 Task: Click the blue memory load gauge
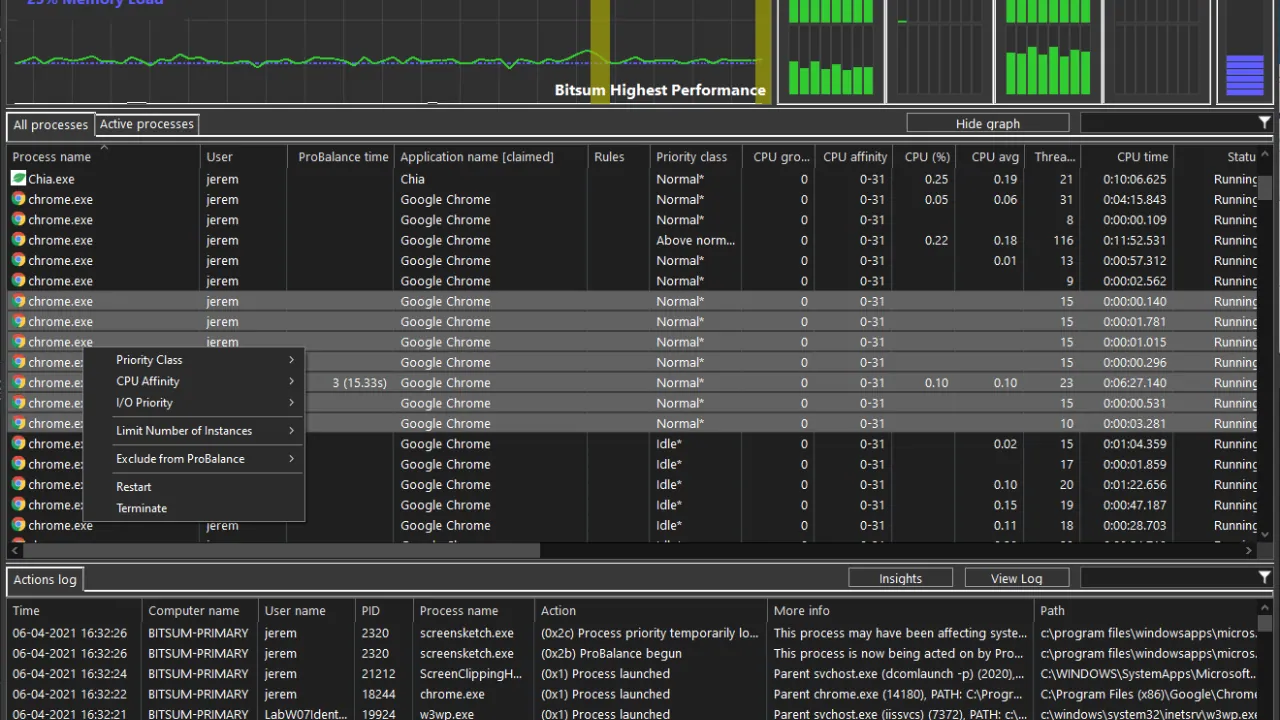point(1245,75)
